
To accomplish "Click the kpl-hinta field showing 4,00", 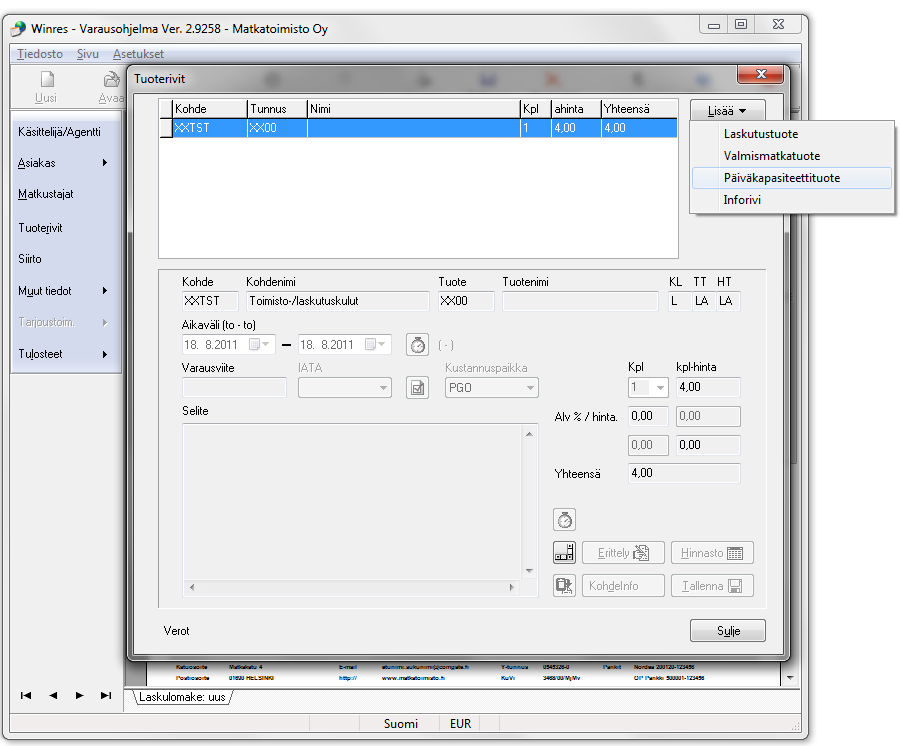I will pos(708,387).
